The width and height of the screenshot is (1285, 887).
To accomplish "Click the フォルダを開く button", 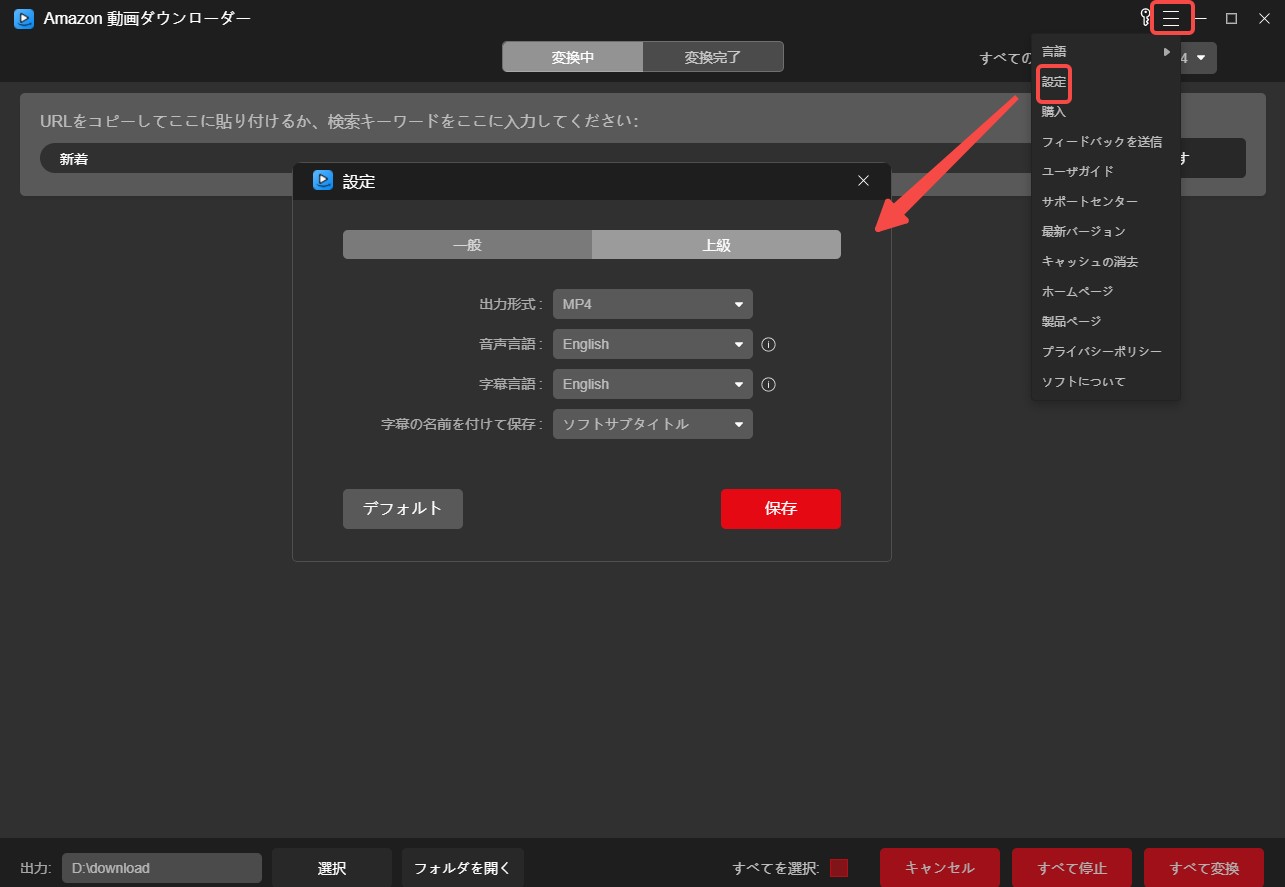I will click(462, 868).
